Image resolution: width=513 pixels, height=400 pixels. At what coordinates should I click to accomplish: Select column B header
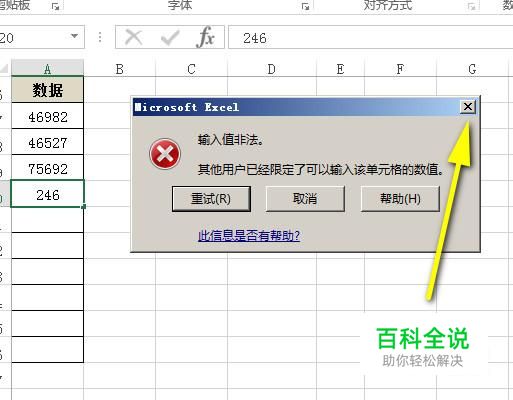click(120, 69)
